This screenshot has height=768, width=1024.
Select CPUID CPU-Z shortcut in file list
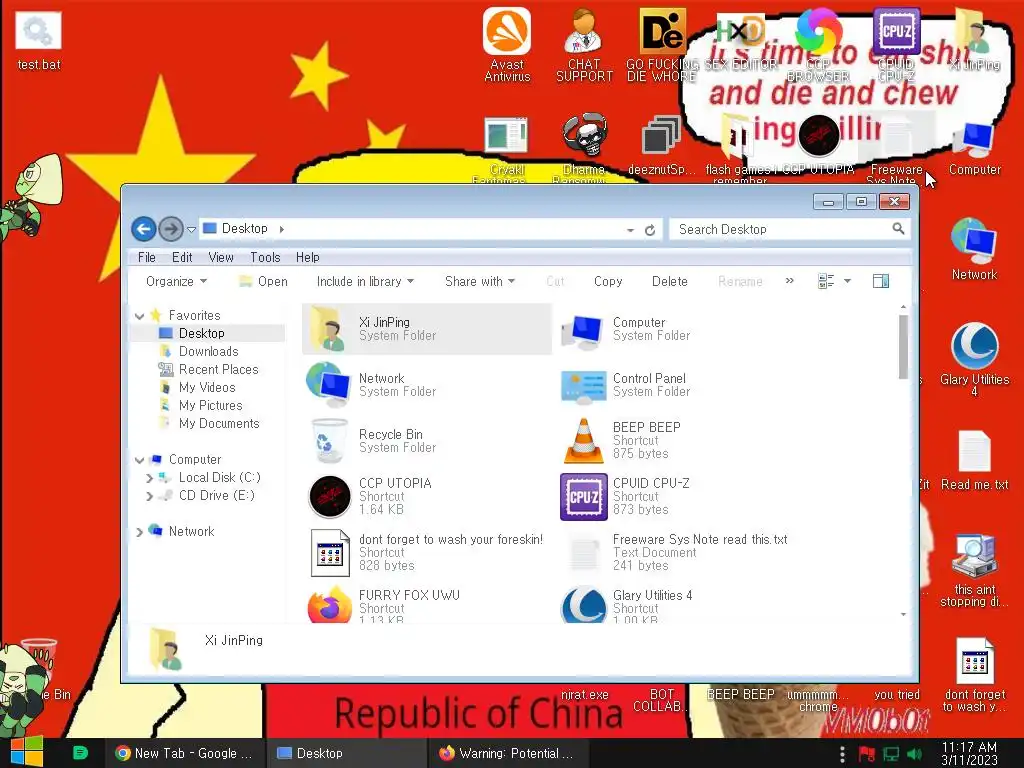click(x=679, y=496)
